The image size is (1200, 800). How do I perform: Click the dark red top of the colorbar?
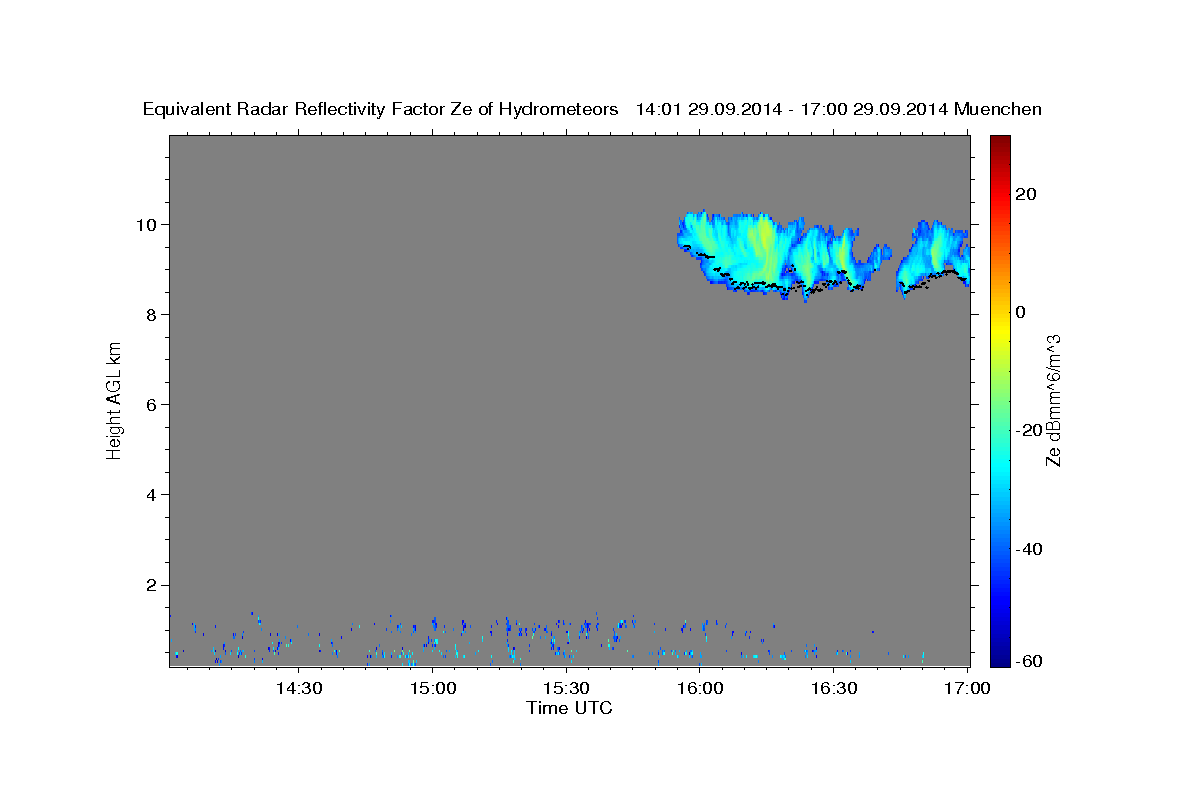pos(1000,145)
